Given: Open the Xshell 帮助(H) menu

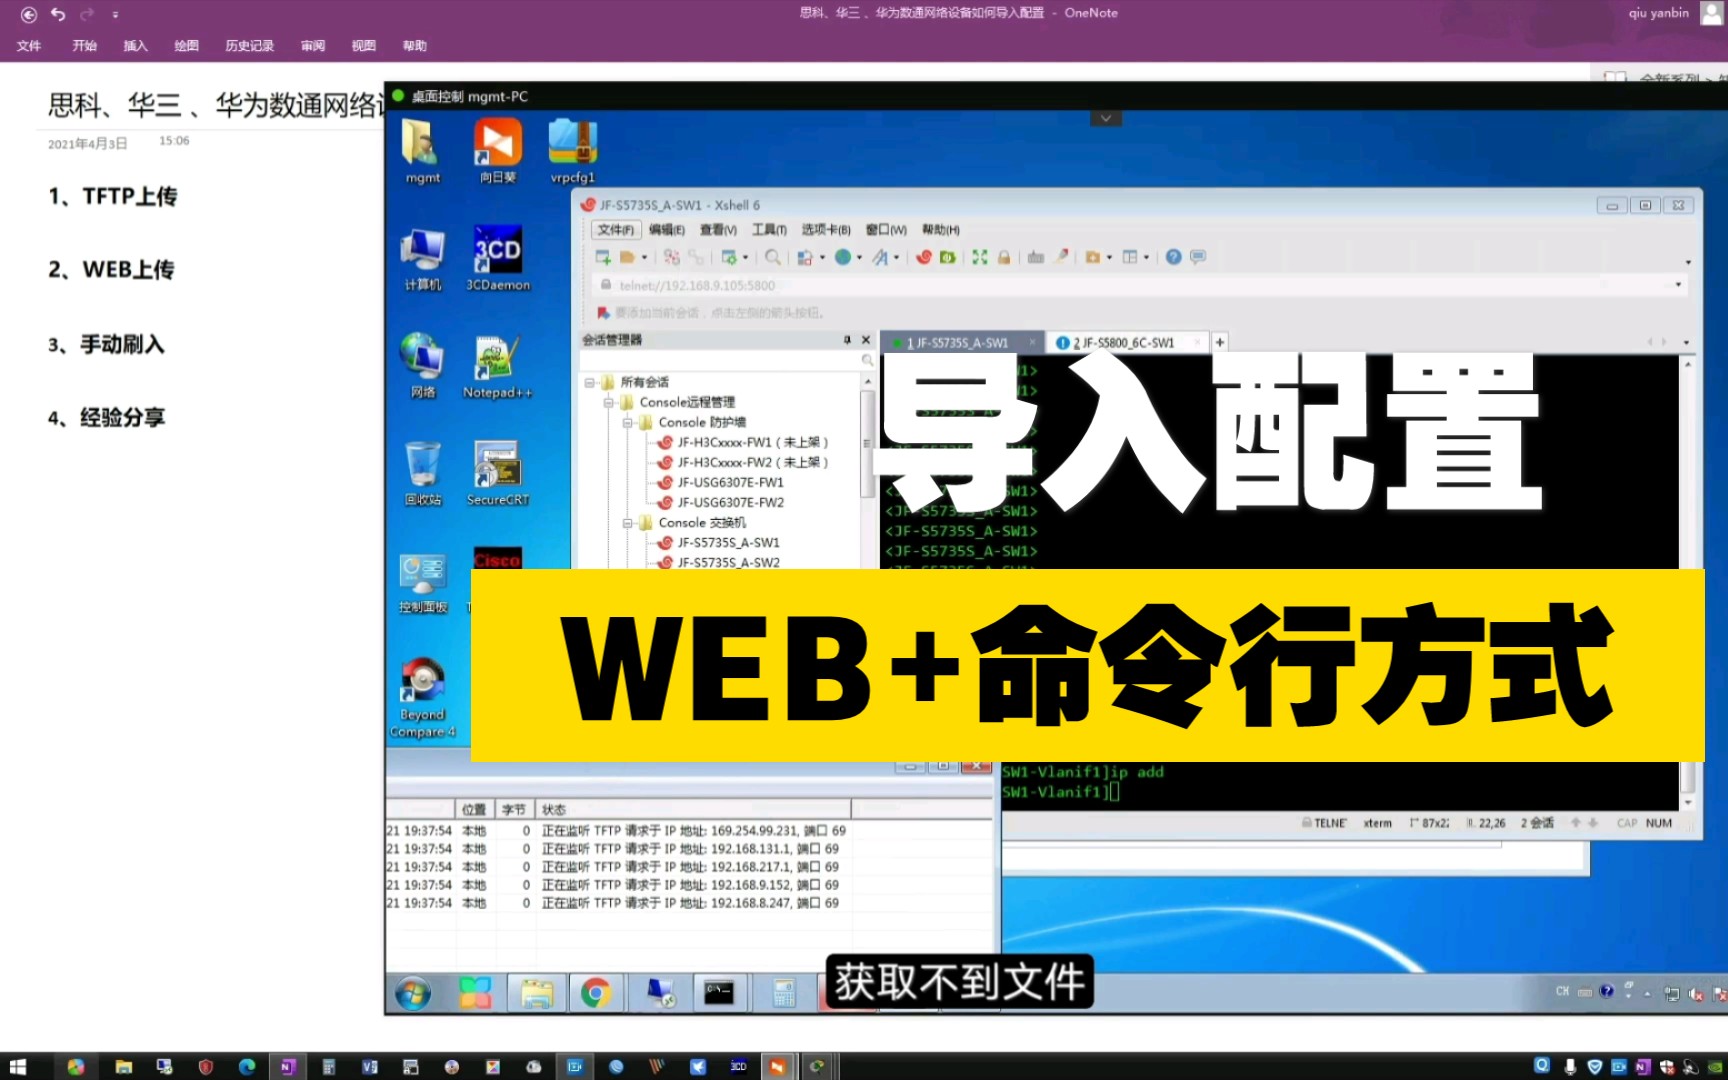Looking at the screenshot, I should click(941, 230).
